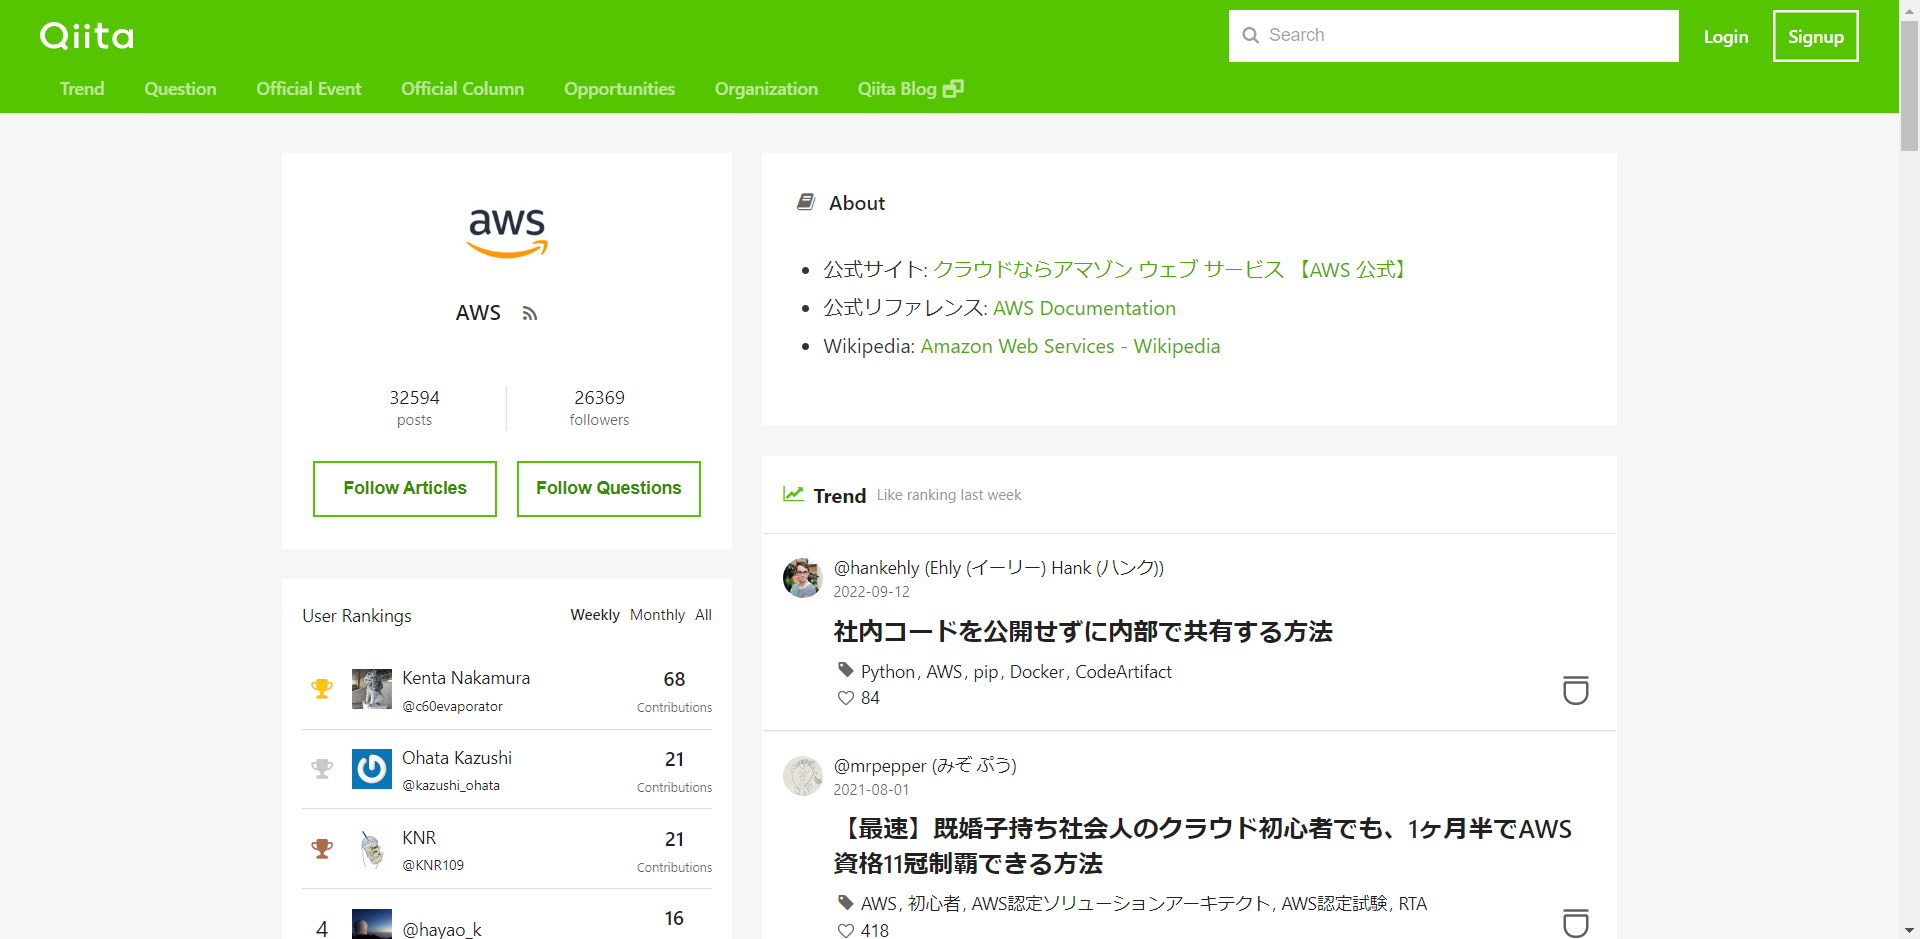
Task: Click Follow Questions button
Action: point(609,488)
